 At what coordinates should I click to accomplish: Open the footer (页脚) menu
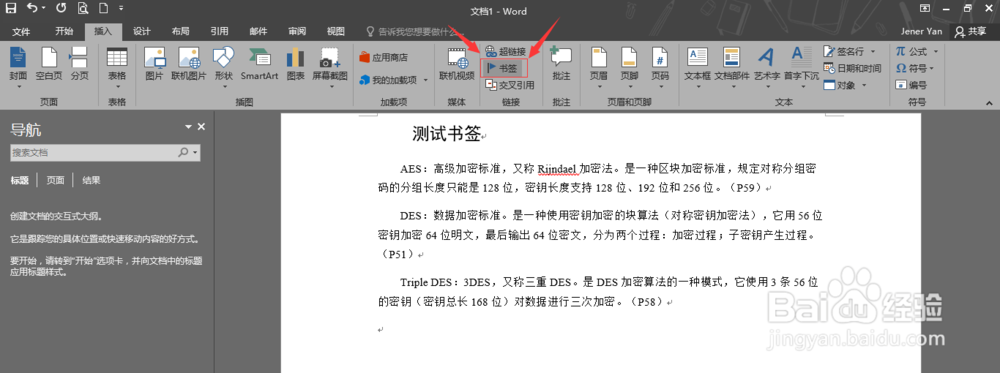tap(629, 66)
